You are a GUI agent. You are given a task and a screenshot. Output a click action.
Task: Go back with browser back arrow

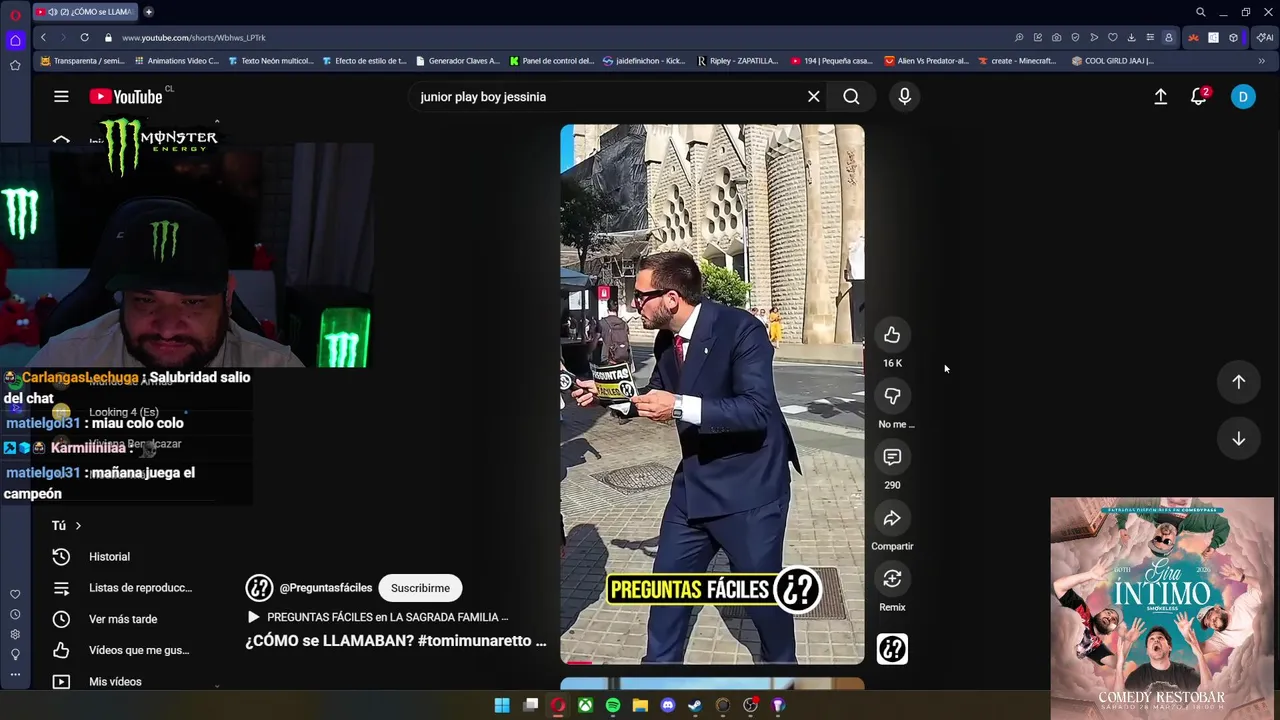[43, 37]
